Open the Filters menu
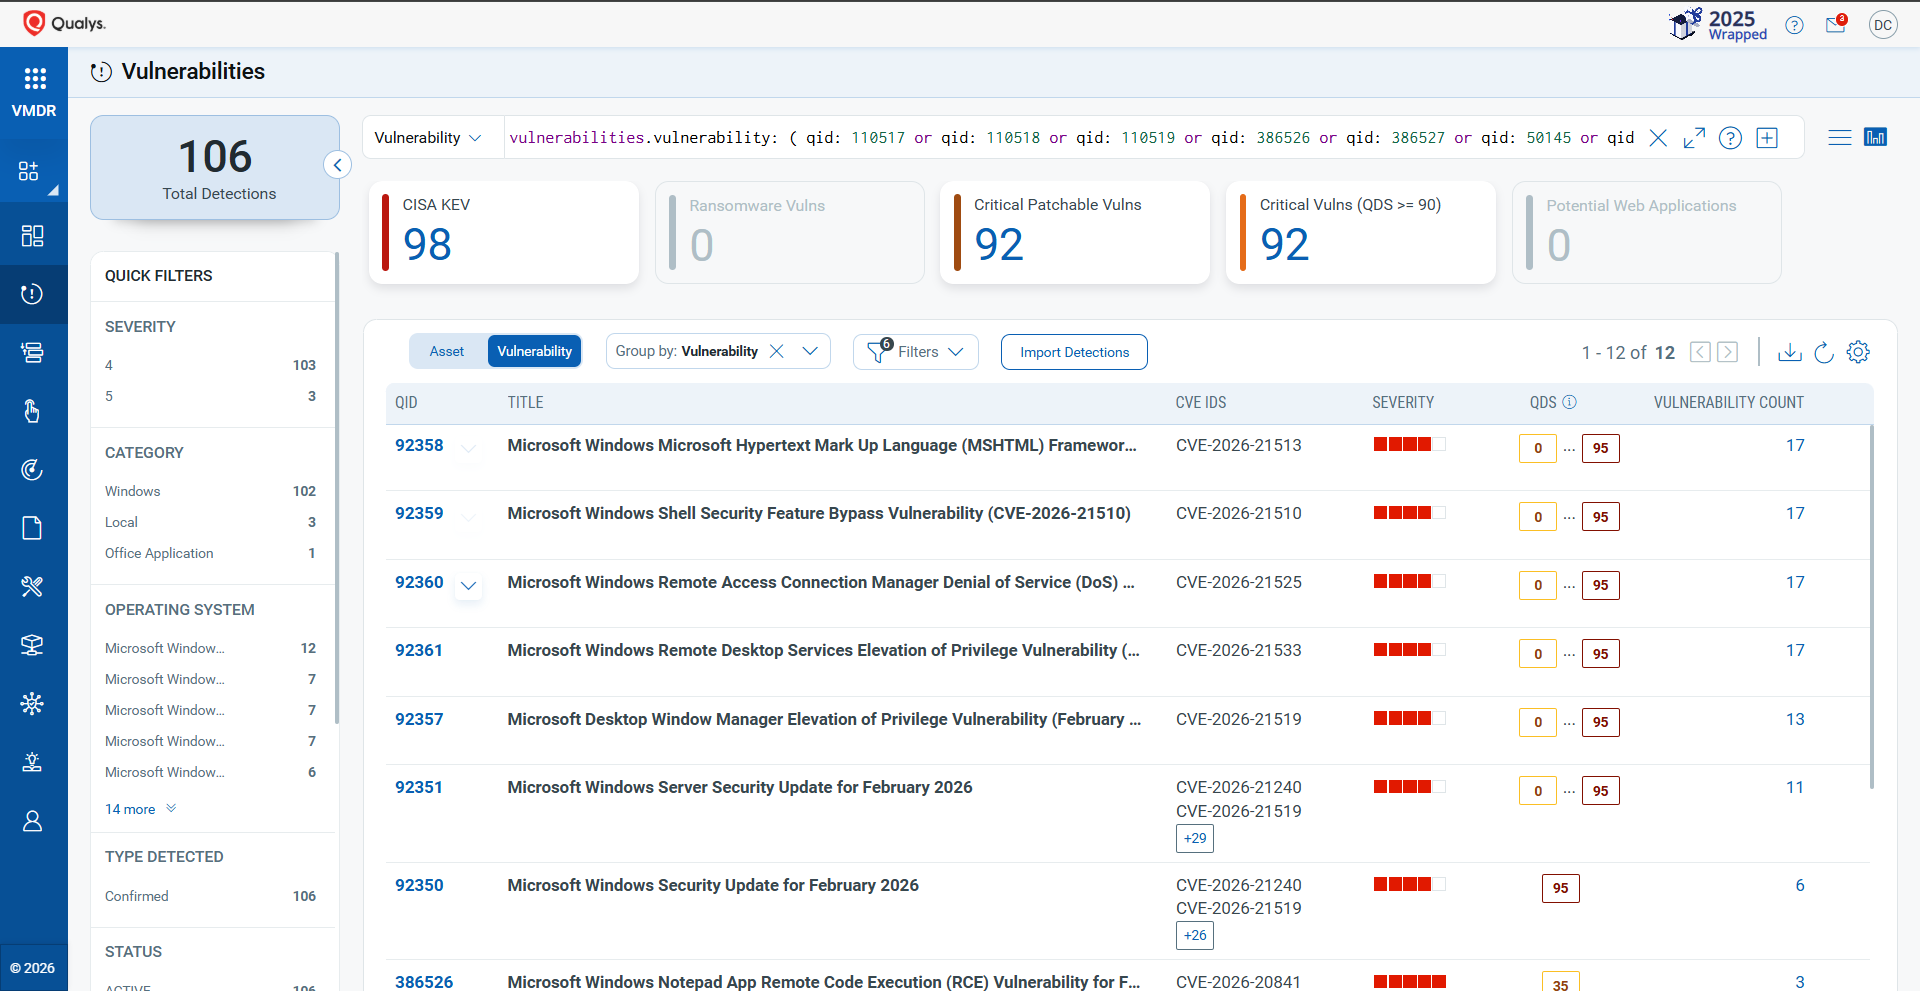This screenshot has width=1920, height=991. point(916,352)
